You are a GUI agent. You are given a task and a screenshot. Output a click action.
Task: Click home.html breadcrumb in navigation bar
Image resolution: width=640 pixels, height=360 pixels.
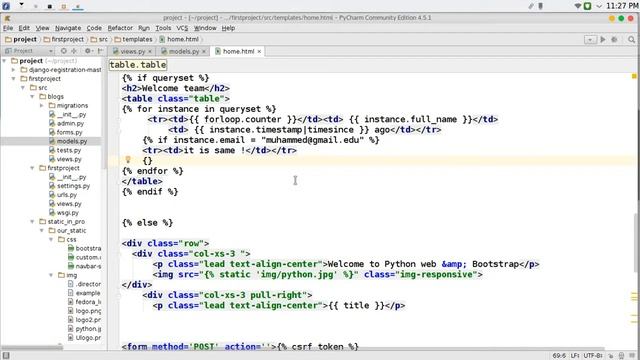pos(179,40)
